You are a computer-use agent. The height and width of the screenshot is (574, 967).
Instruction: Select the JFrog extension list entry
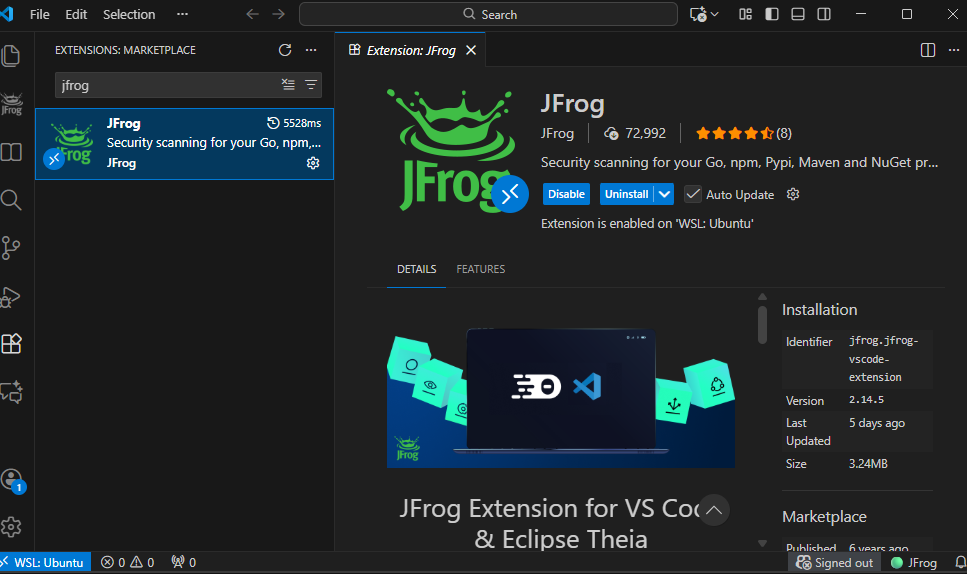click(x=184, y=144)
